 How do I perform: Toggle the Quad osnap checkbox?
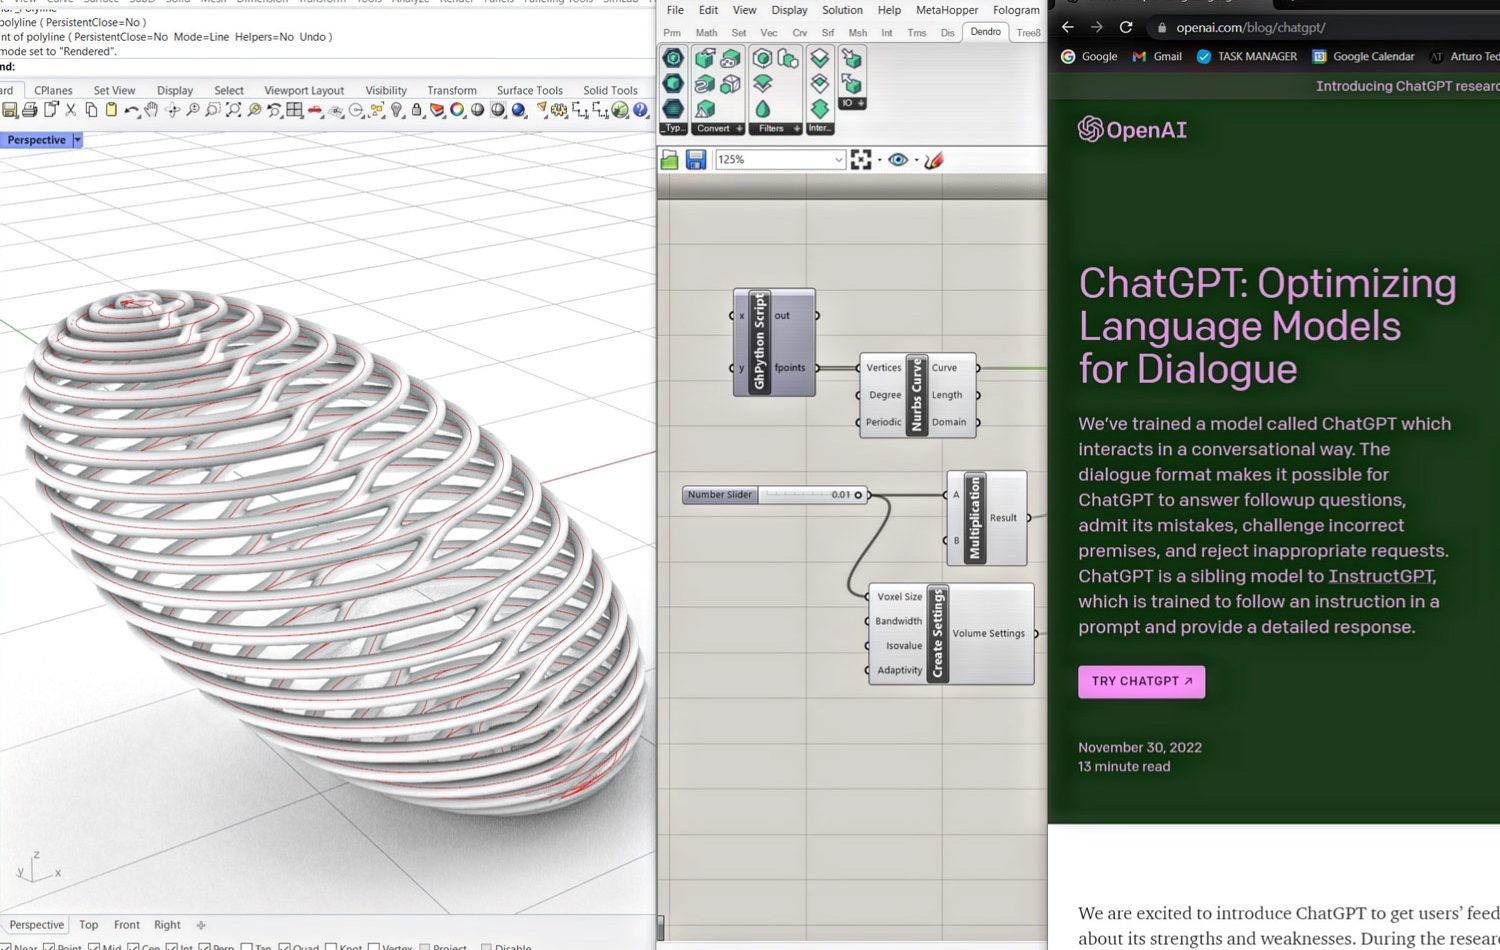[x=285, y=946]
